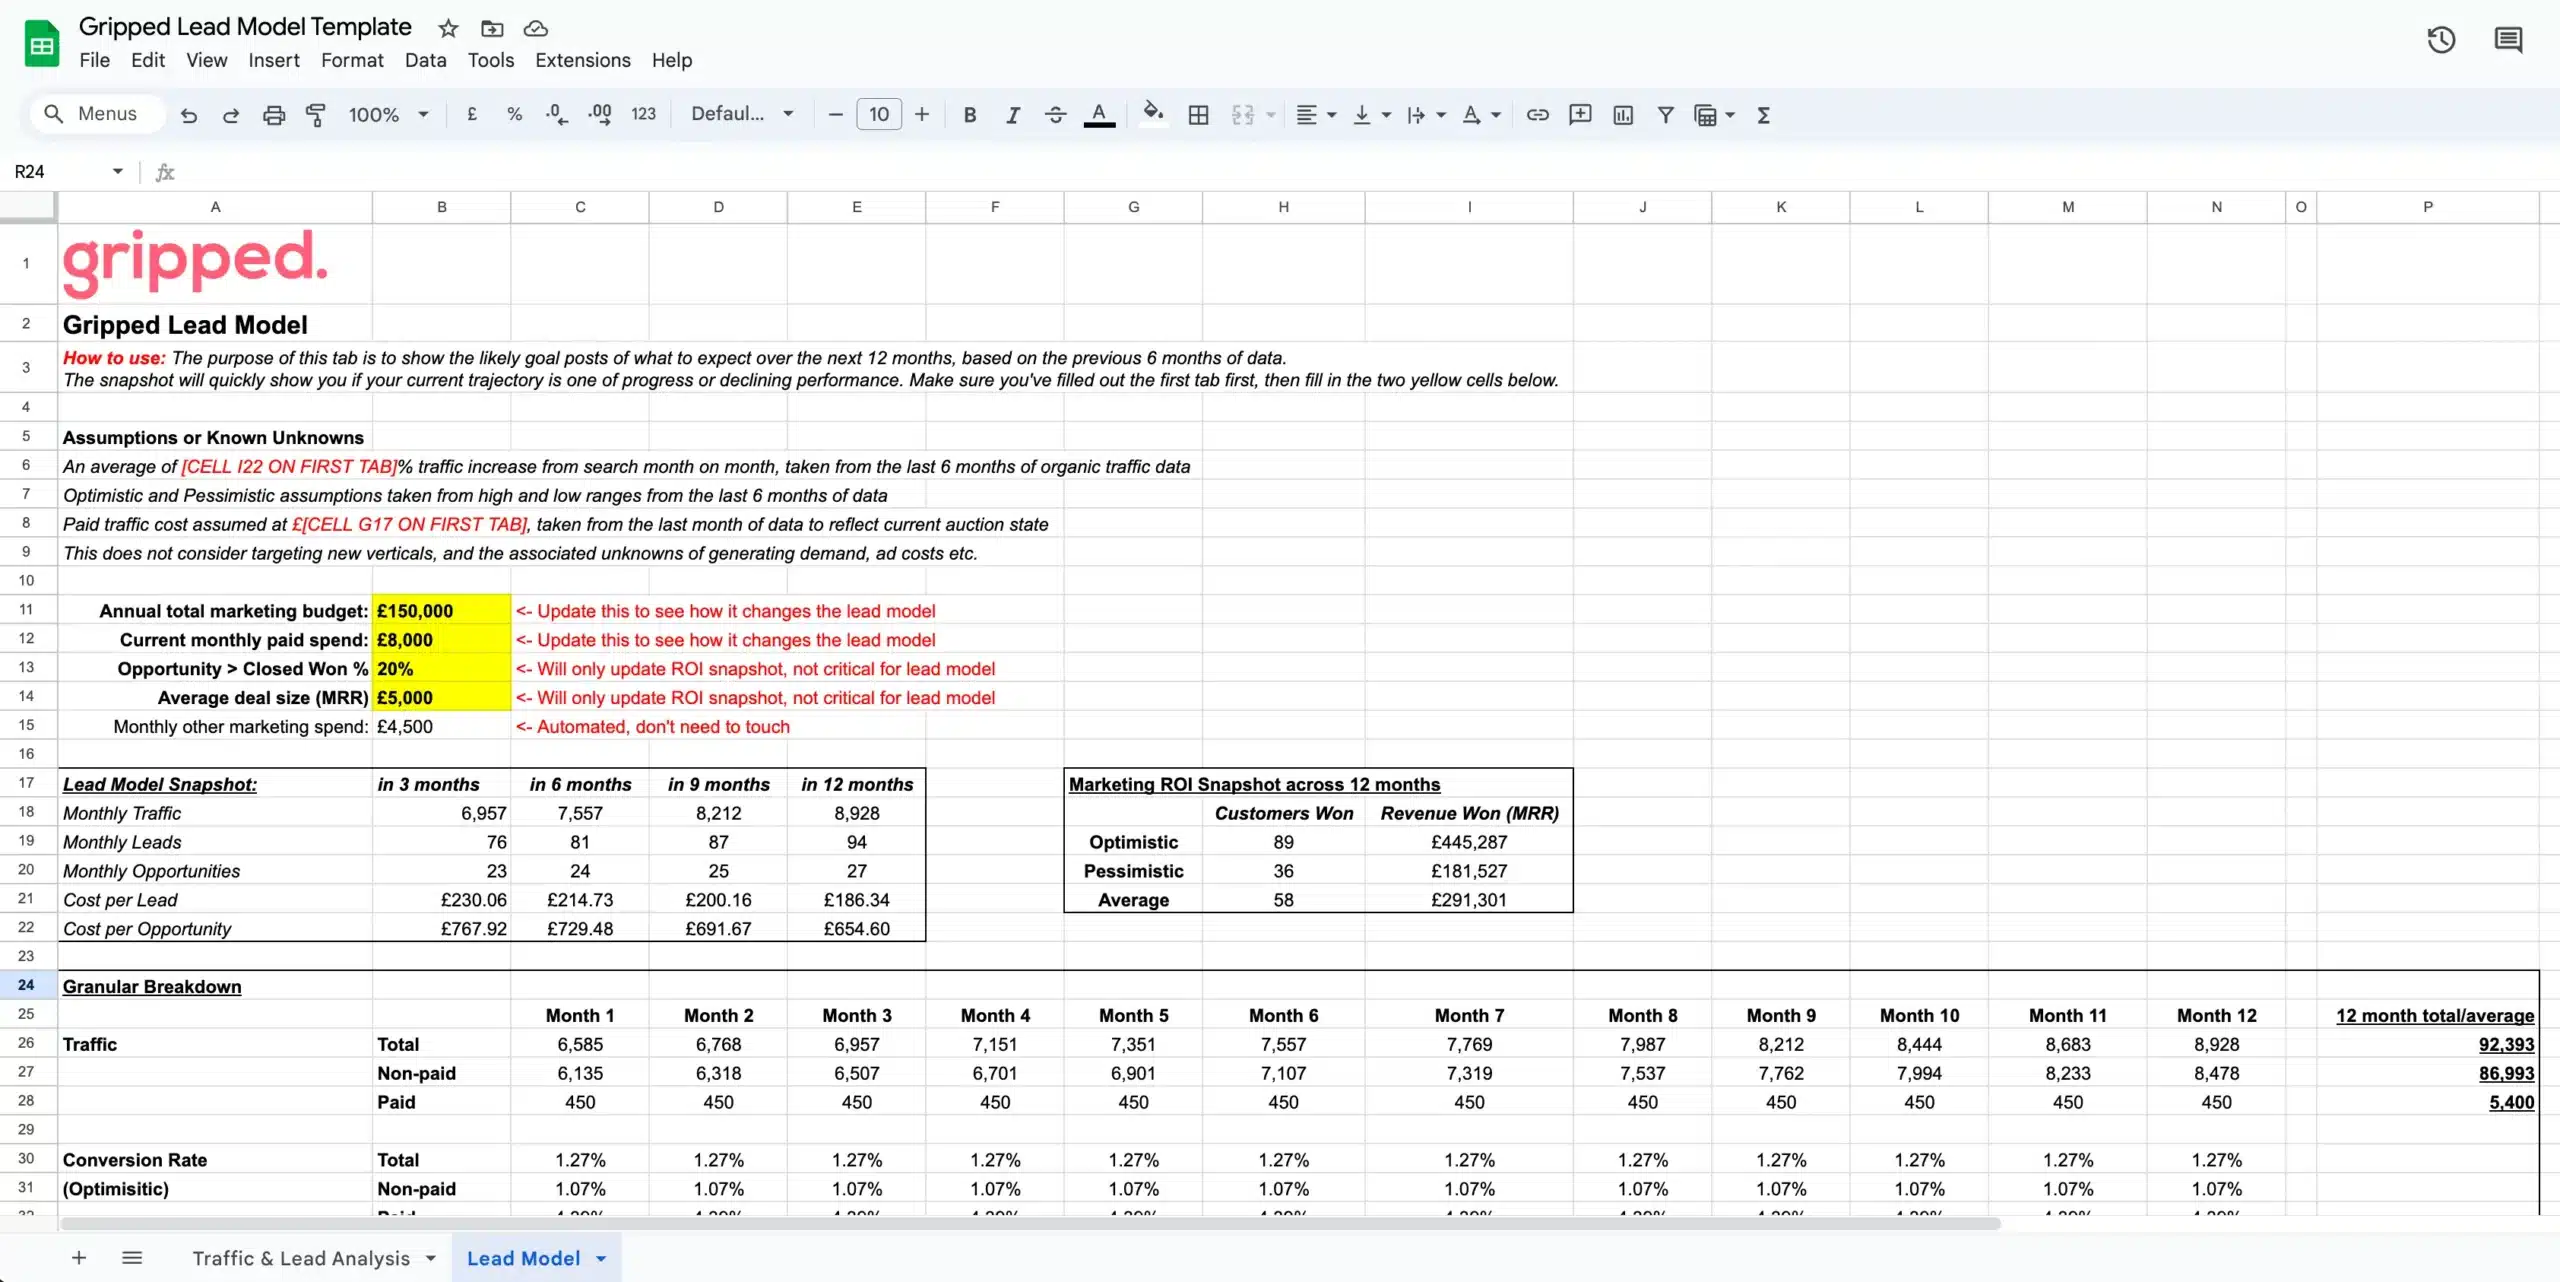Viewport: 2560px width, 1282px height.
Task: Click the font size field showing 10
Action: click(x=879, y=114)
